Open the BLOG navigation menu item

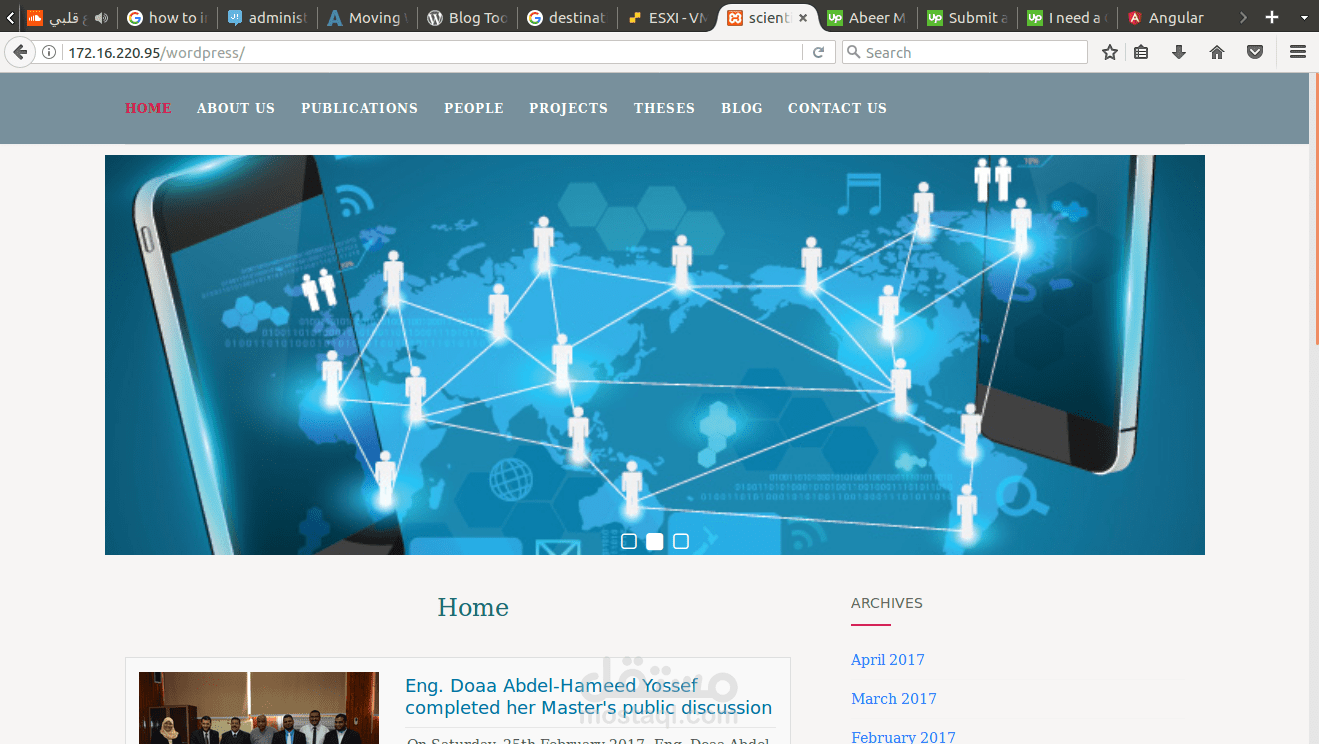tap(741, 108)
